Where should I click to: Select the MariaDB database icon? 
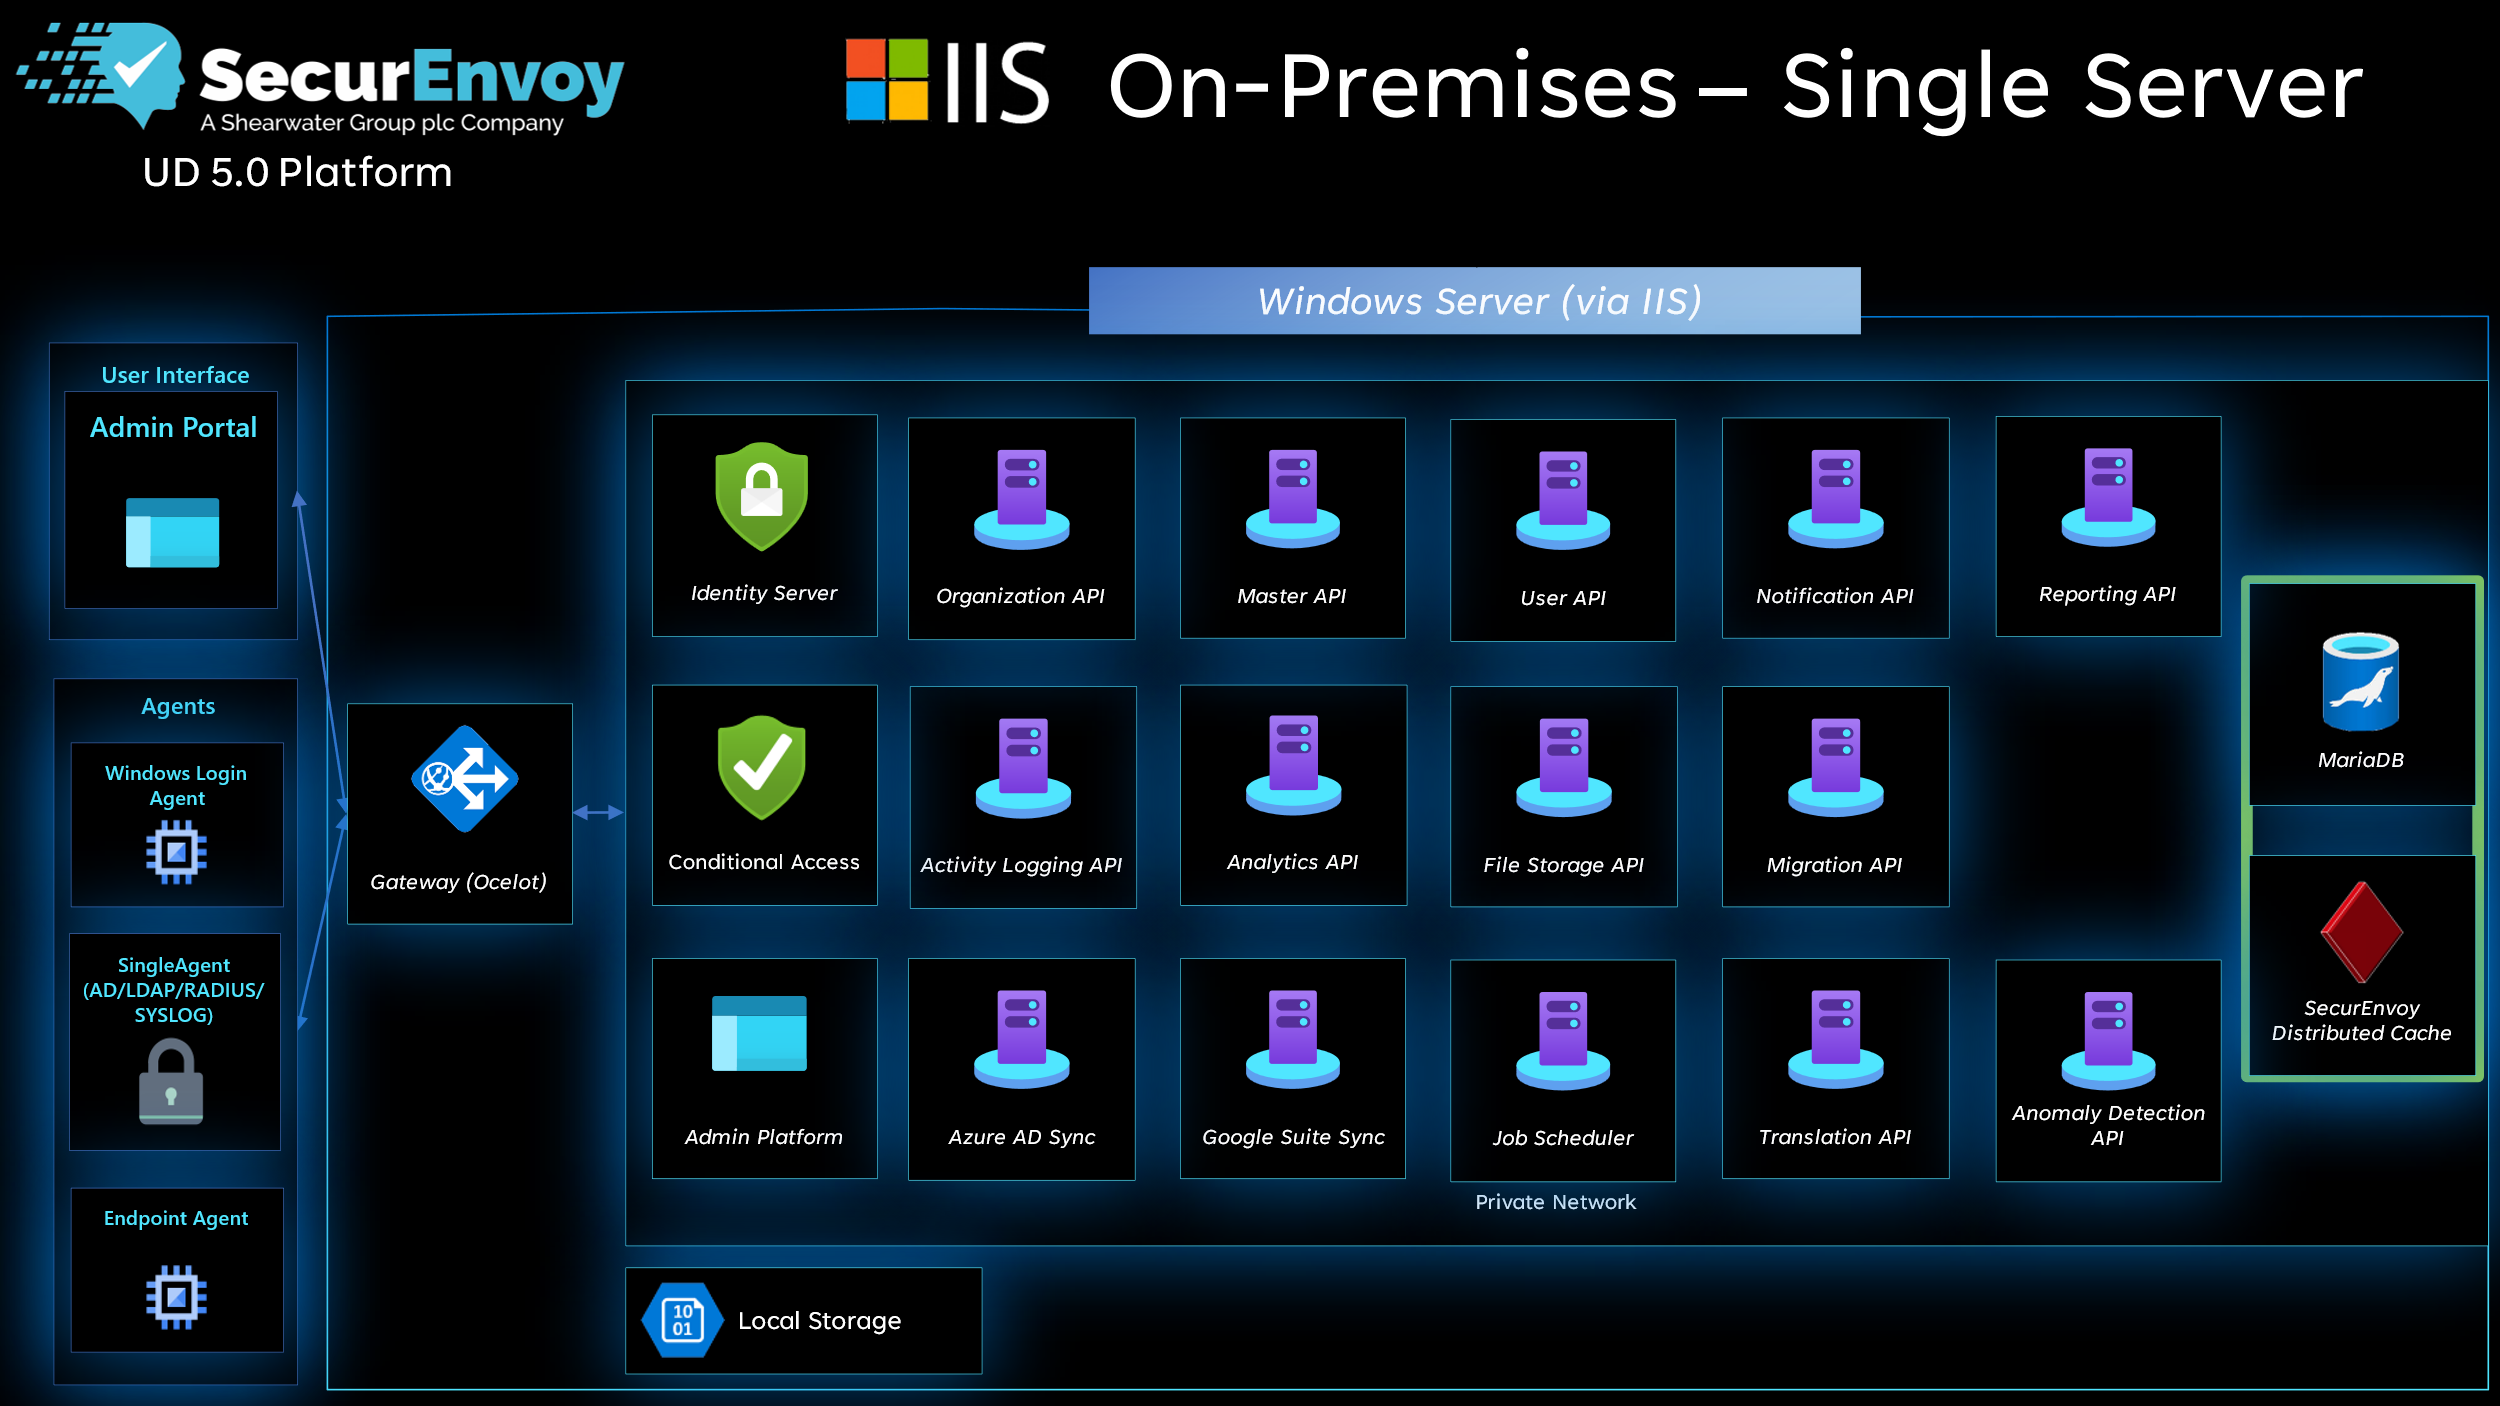(2361, 683)
